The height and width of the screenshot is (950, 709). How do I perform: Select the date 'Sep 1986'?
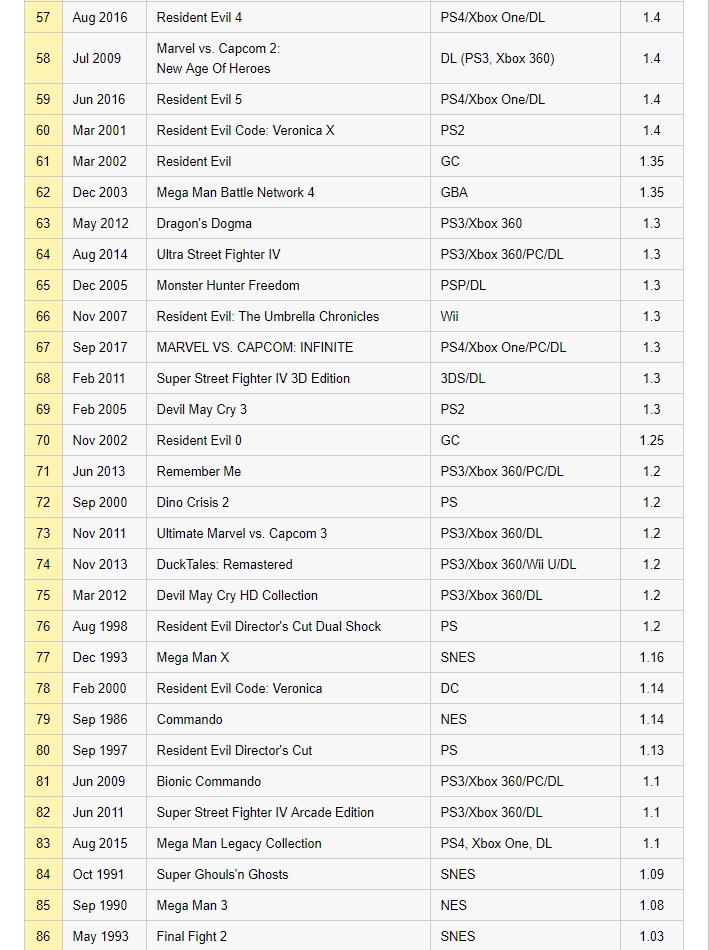point(100,719)
